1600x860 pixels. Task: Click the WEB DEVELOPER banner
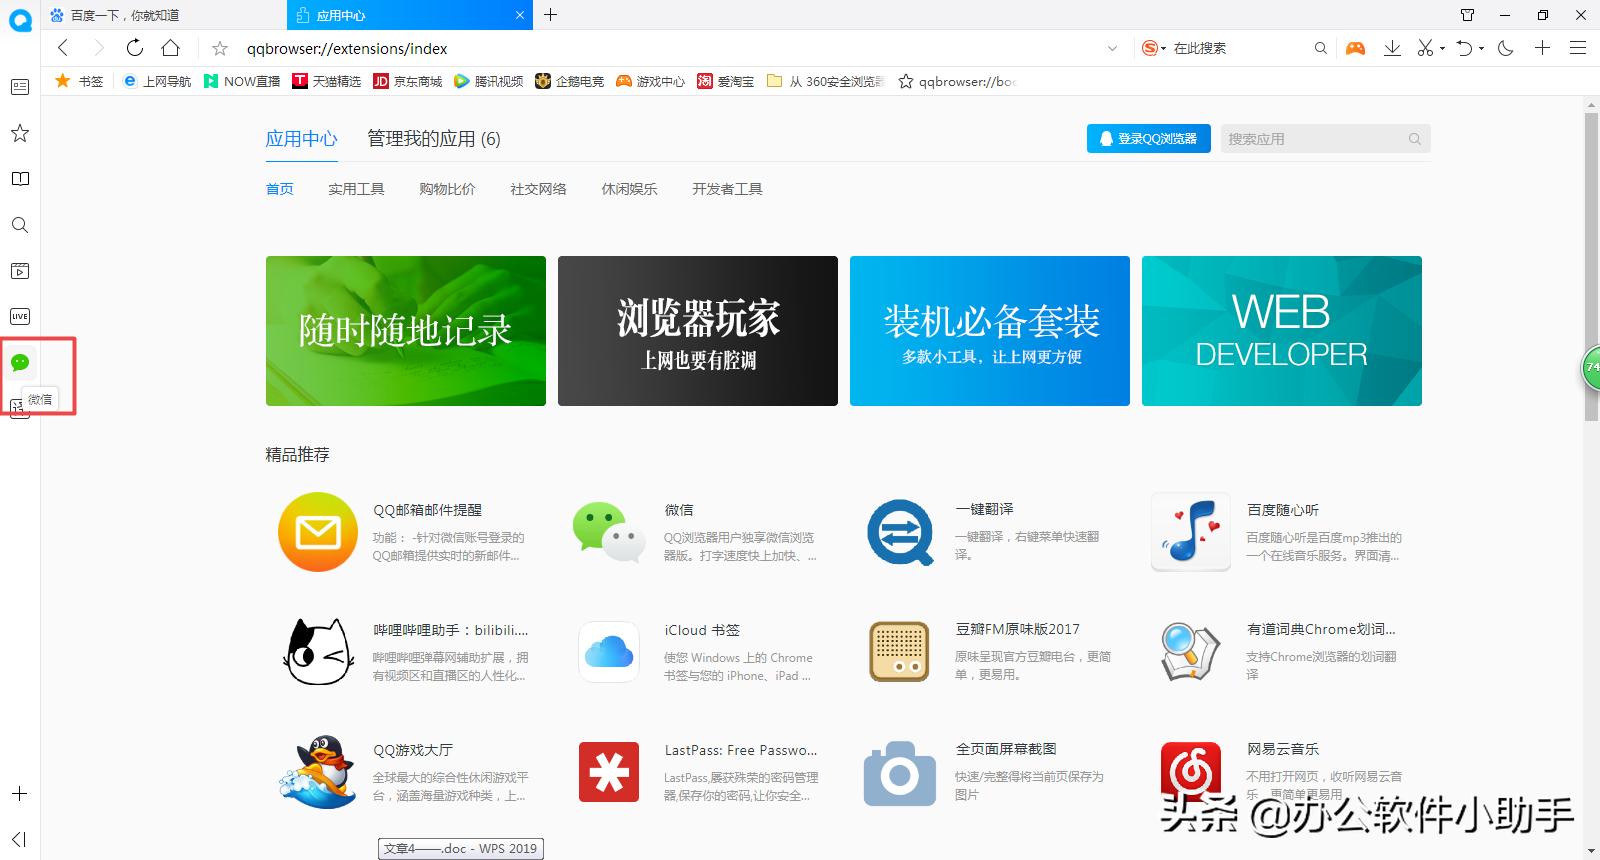[x=1282, y=331]
